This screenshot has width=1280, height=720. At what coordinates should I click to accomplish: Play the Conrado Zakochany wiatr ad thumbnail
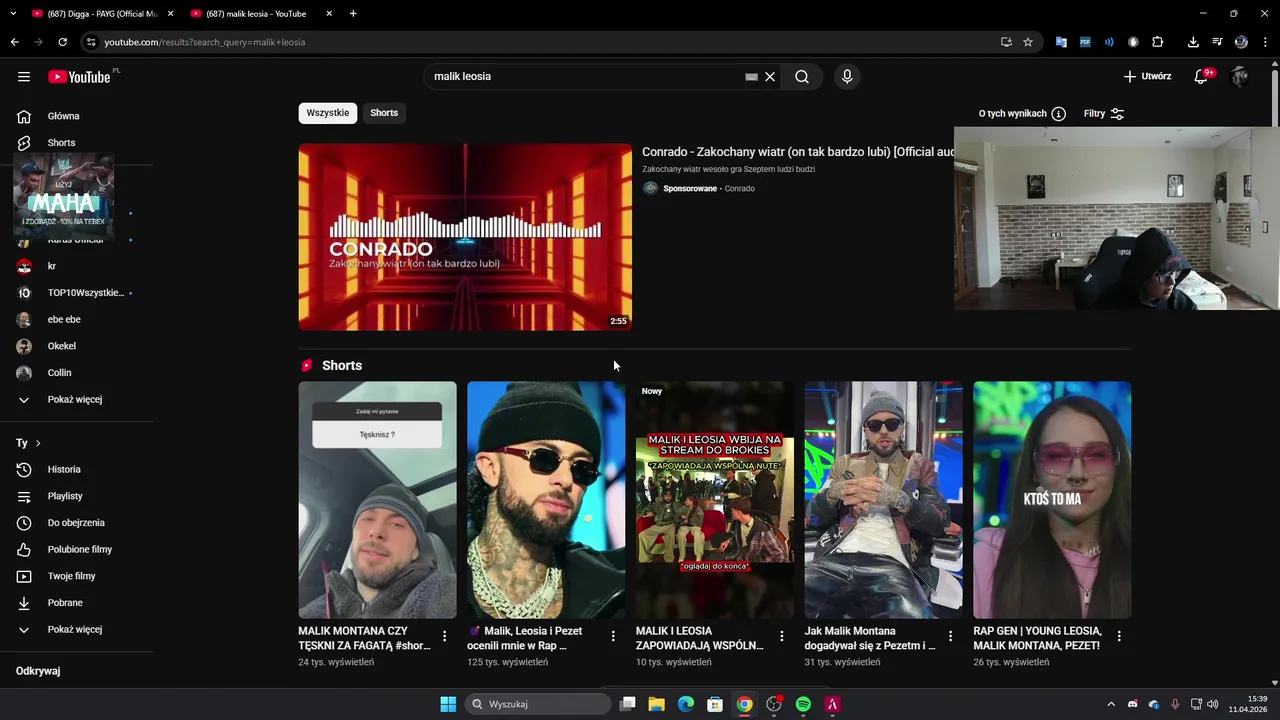pos(465,237)
